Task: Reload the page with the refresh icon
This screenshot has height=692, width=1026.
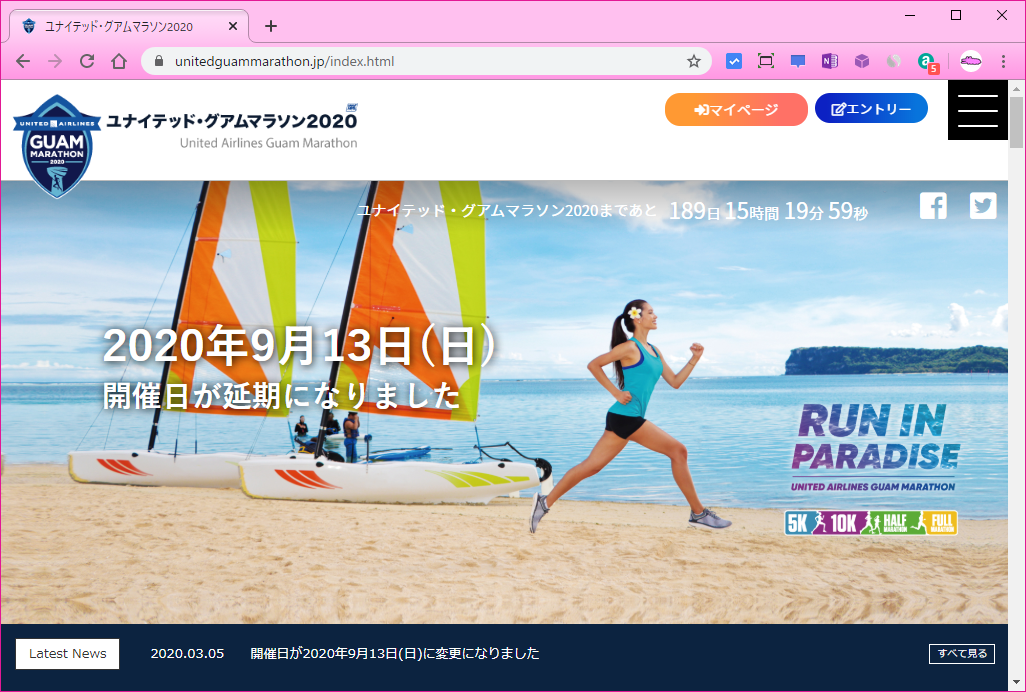Action: tap(87, 61)
